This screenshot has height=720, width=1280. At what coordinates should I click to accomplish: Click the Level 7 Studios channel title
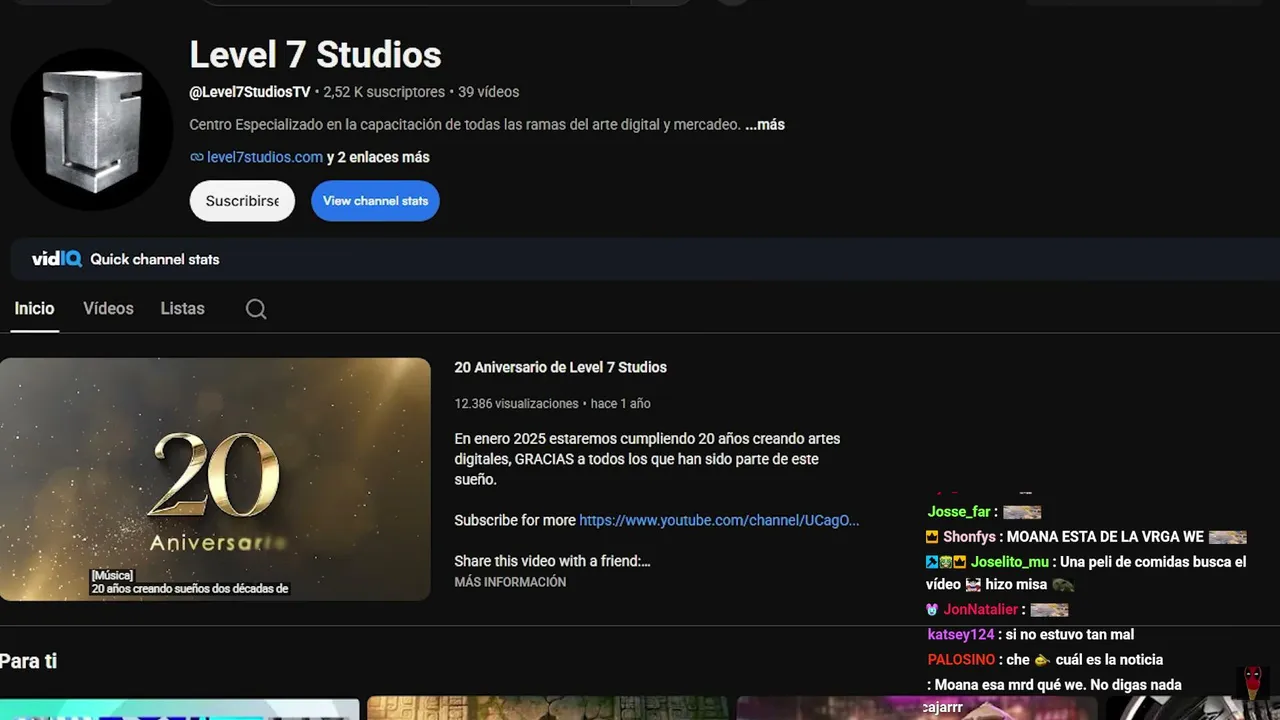(315, 55)
